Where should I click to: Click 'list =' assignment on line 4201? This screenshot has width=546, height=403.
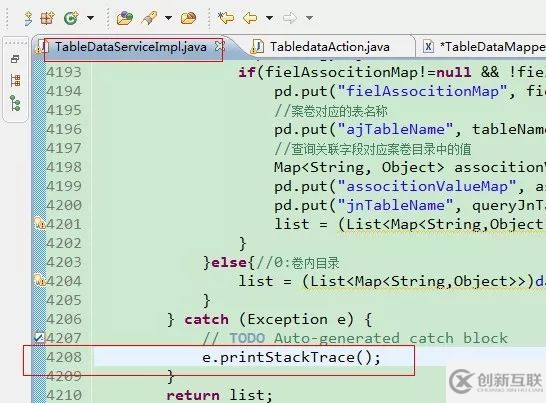point(301,224)
